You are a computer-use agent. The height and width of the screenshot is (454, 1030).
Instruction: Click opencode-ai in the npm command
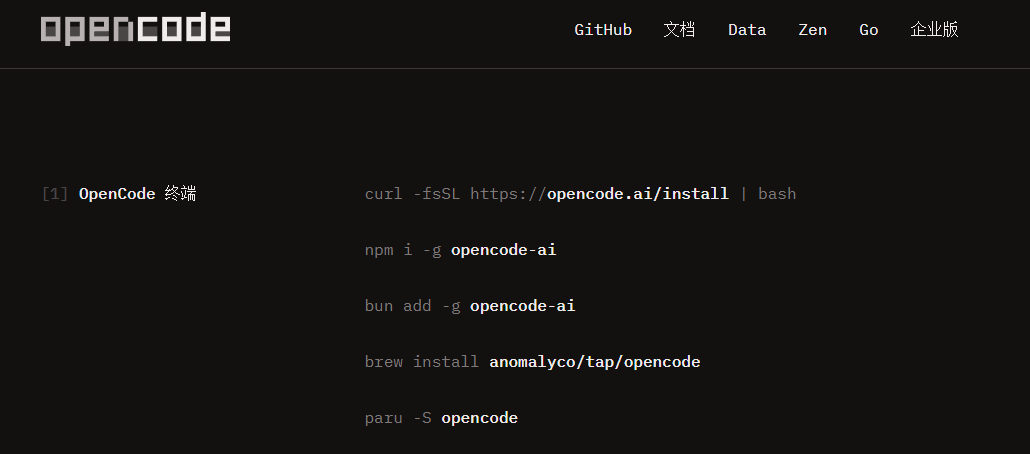503,250
